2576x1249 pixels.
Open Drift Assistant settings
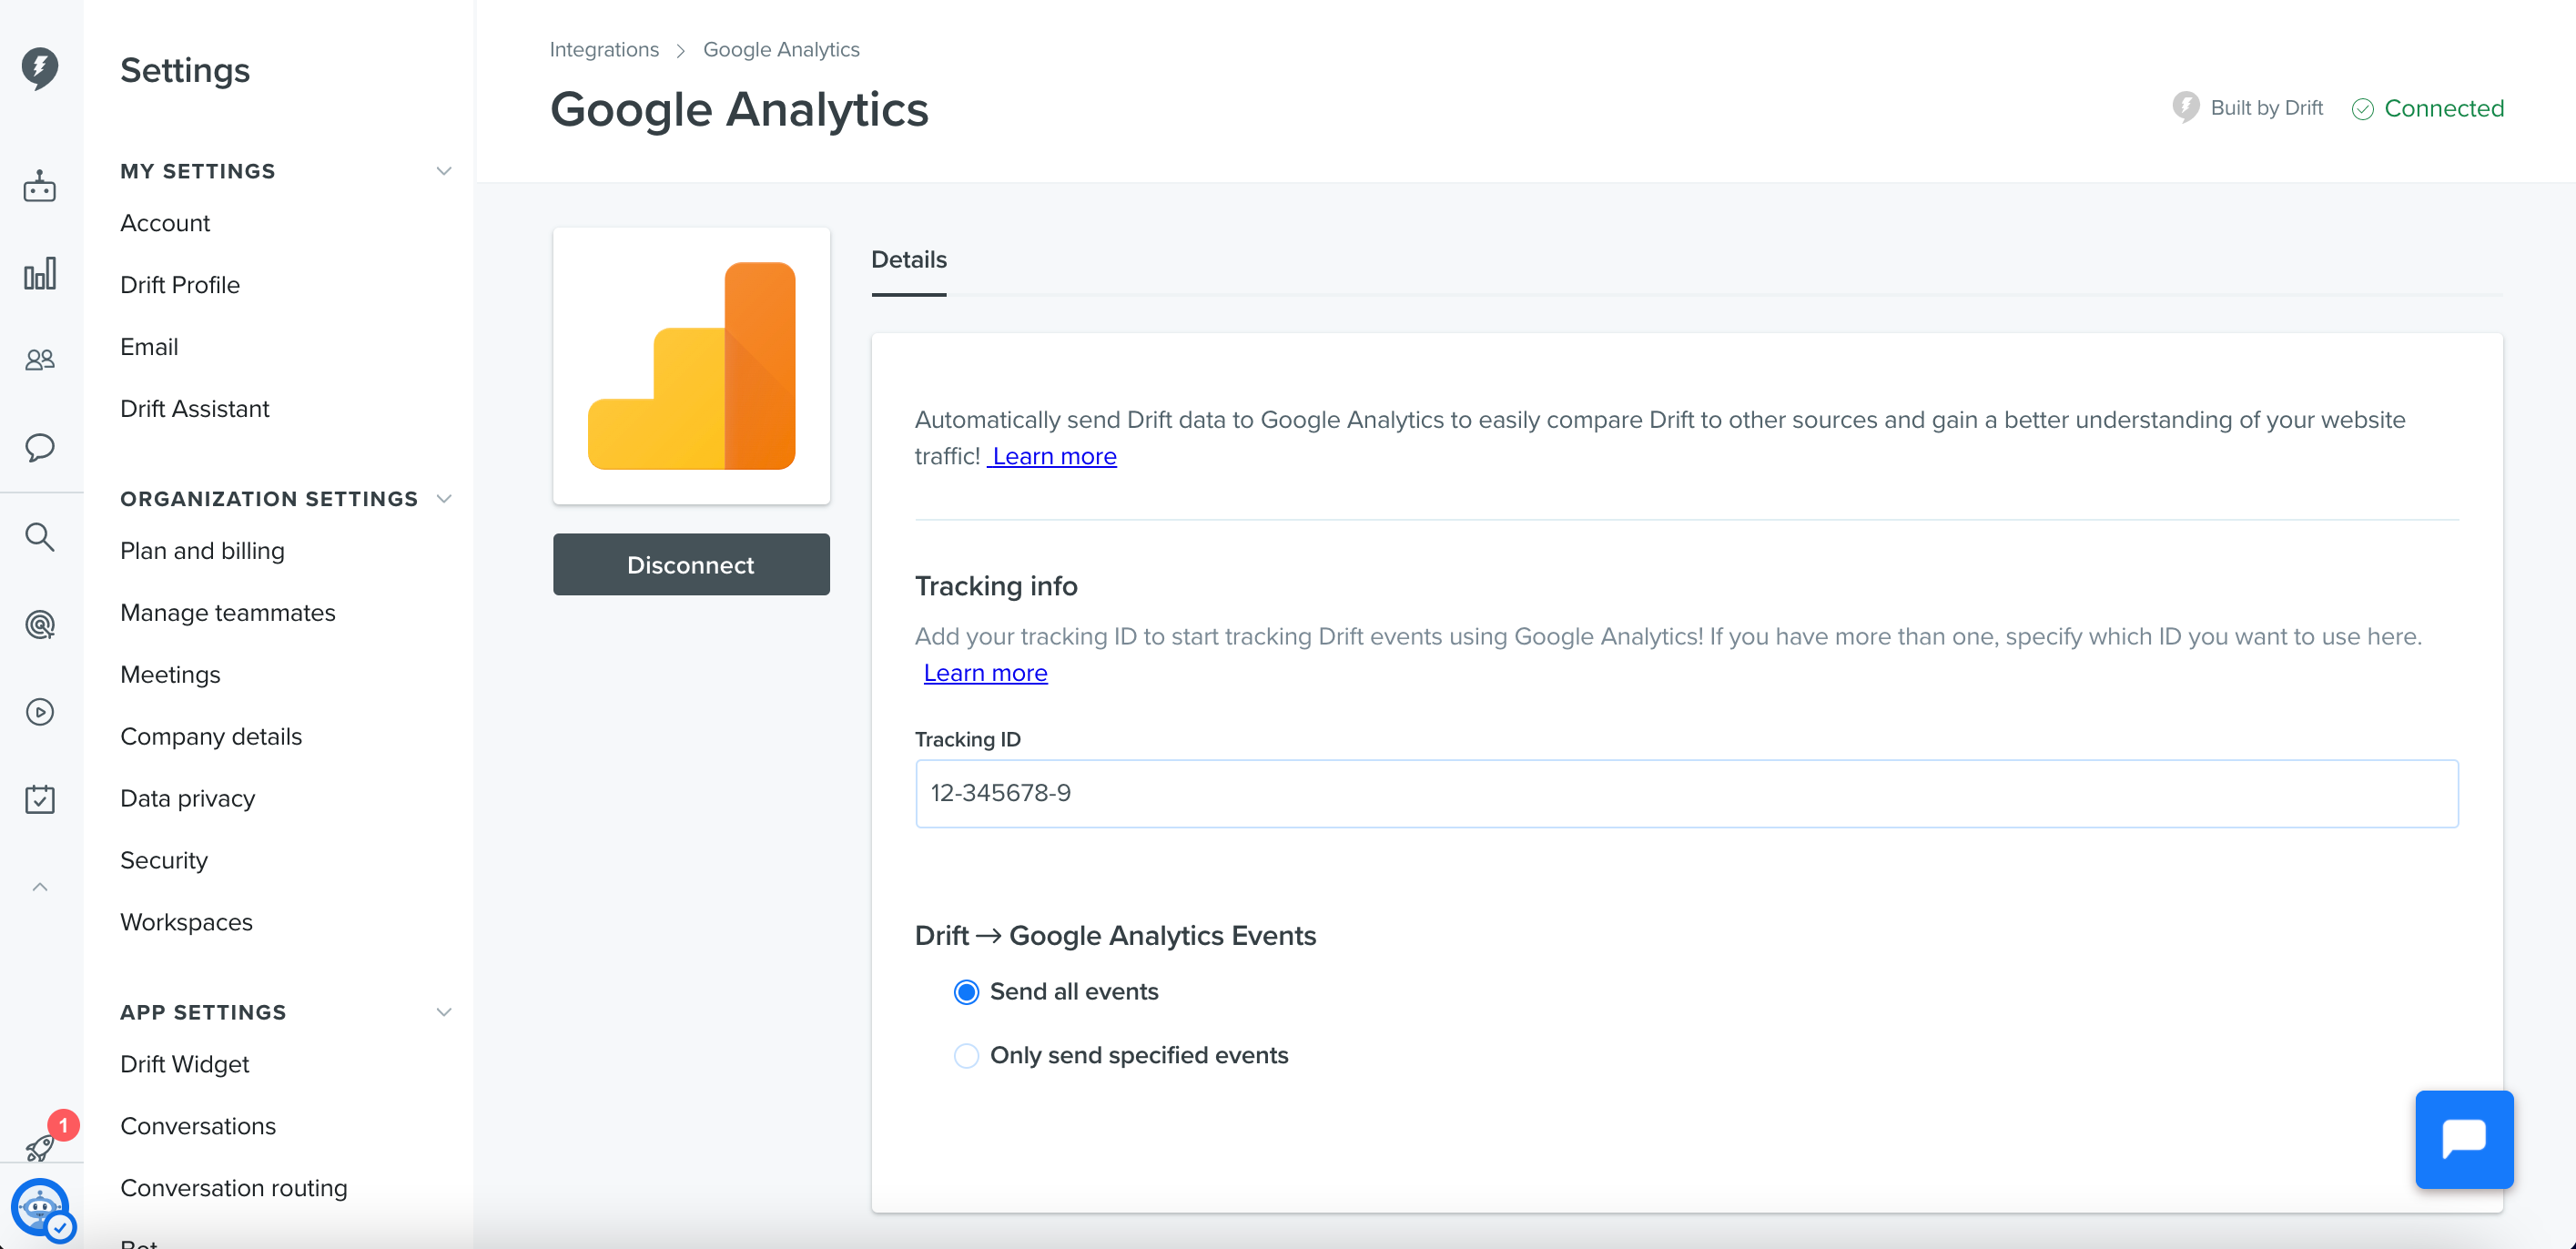pyautogui.click(x=194, y=409)
